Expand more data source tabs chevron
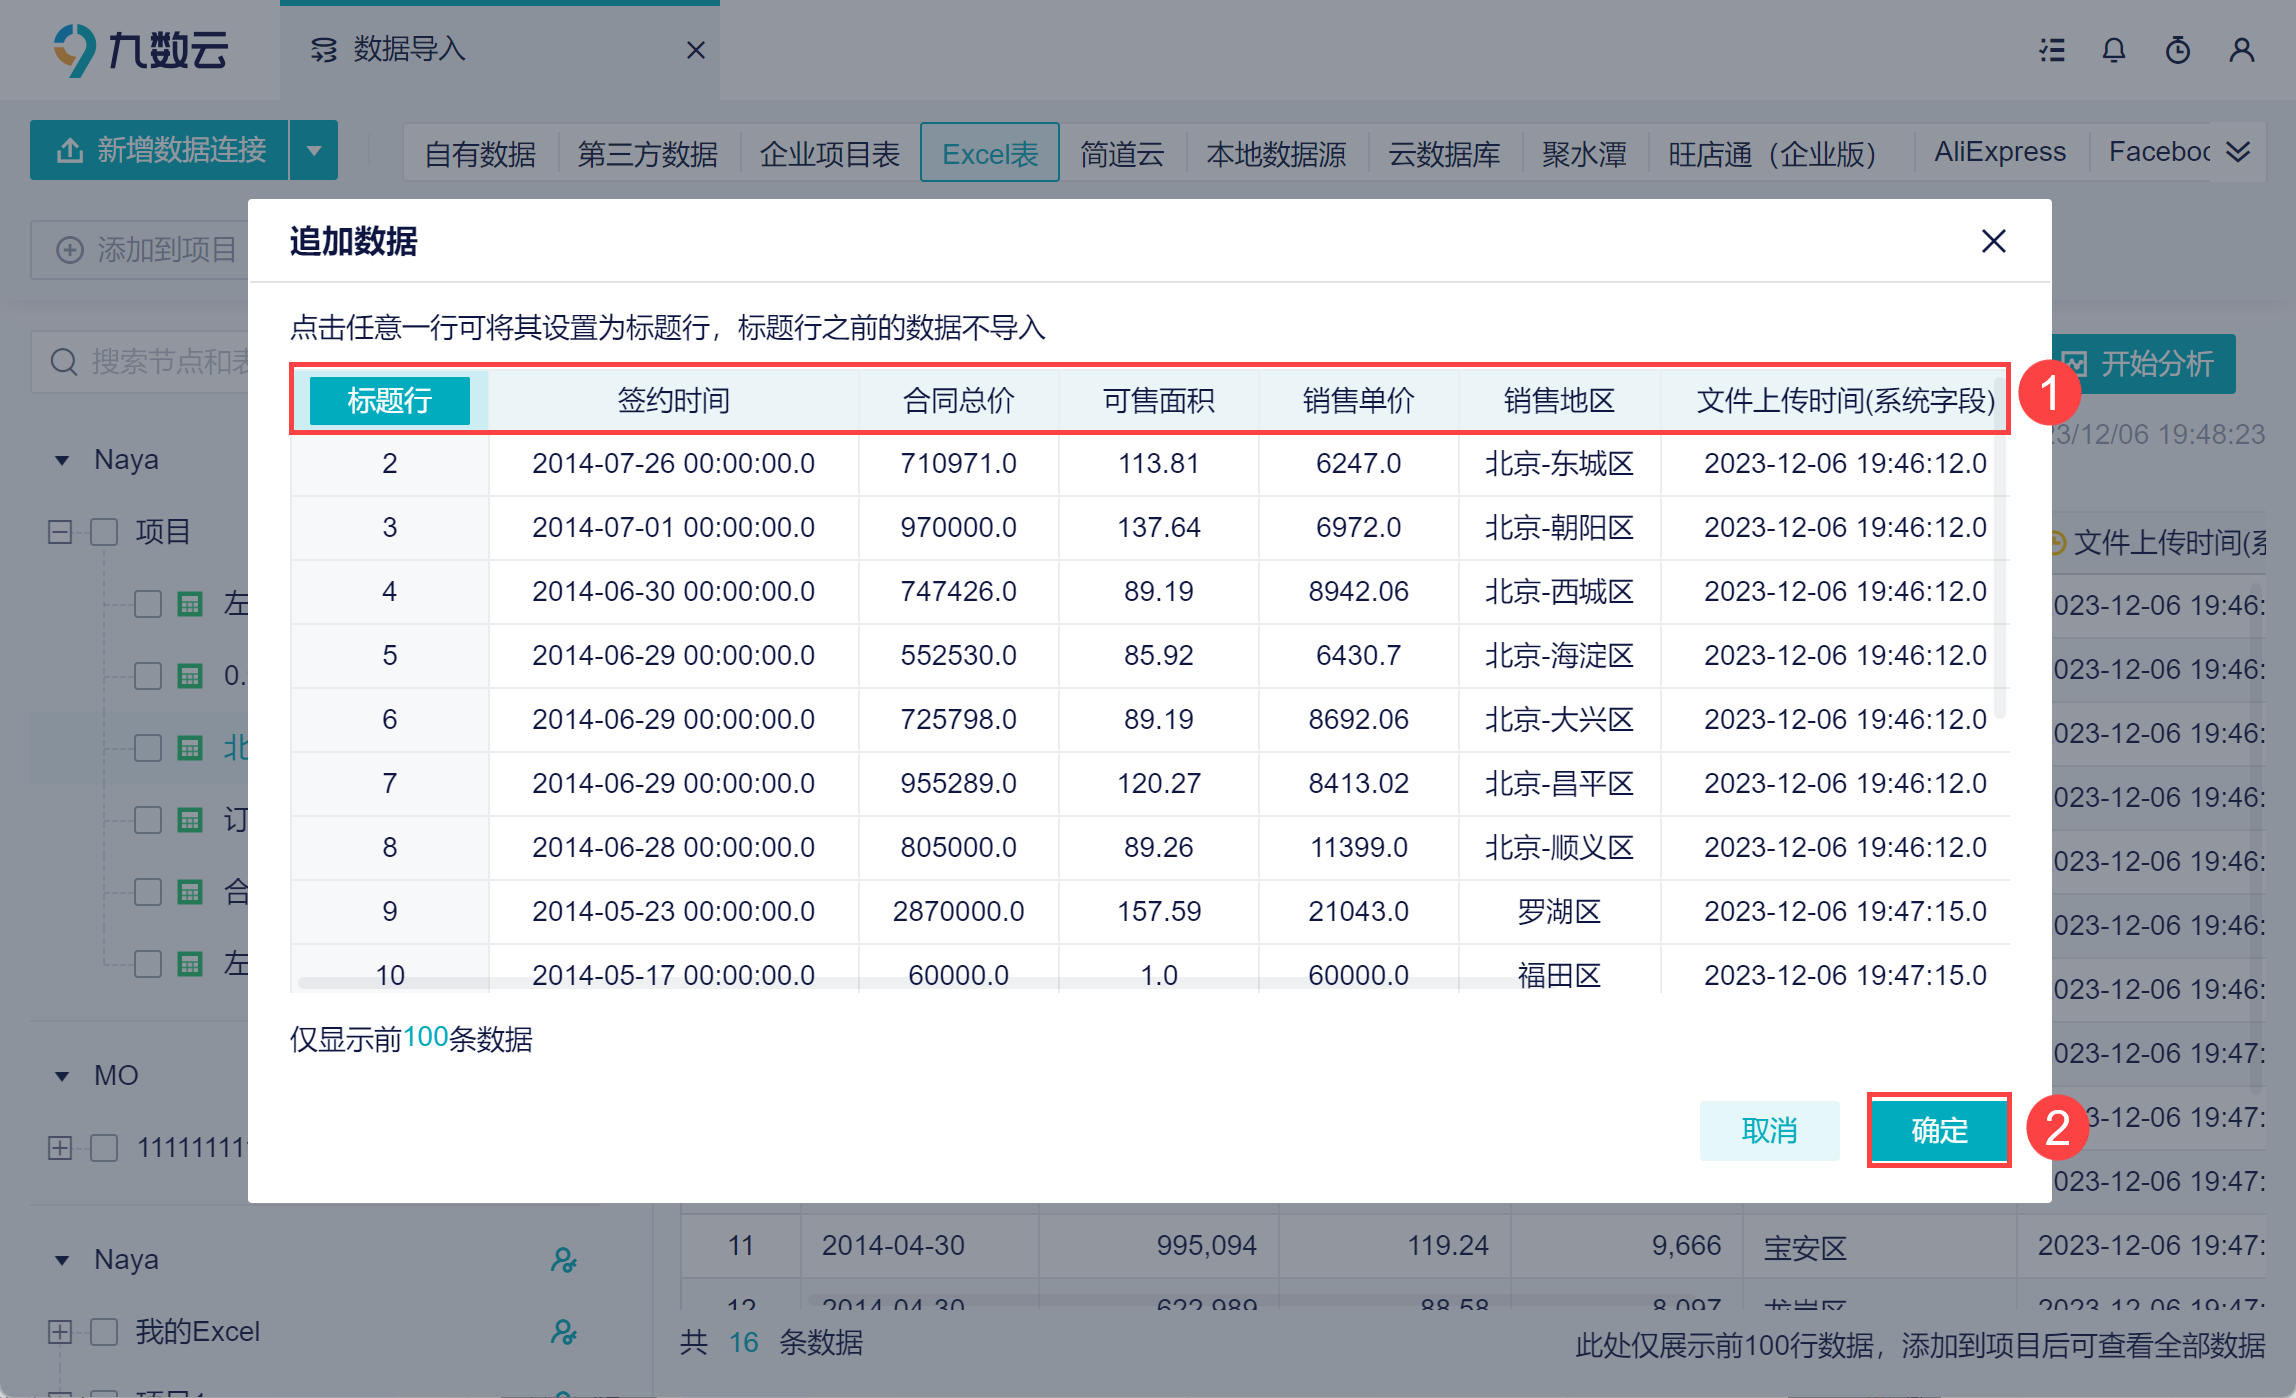 tap(2238, 152)
